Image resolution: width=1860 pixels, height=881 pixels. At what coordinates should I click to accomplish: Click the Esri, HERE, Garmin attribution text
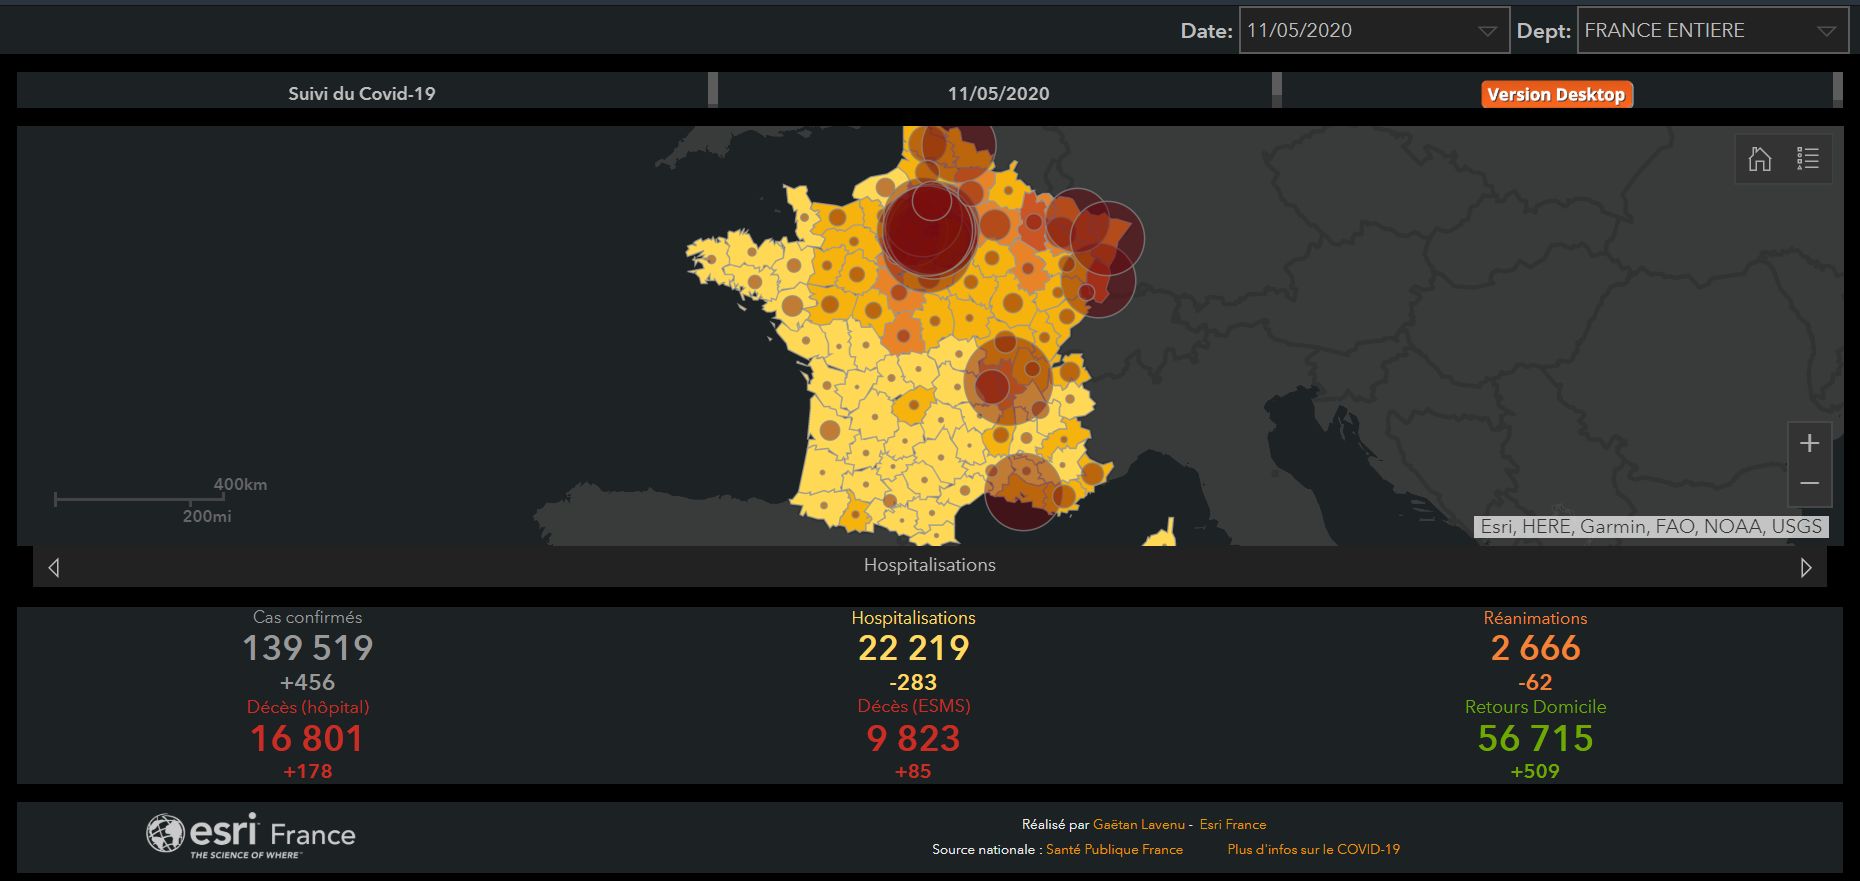pyautogui.click(x=1651, y=527)
